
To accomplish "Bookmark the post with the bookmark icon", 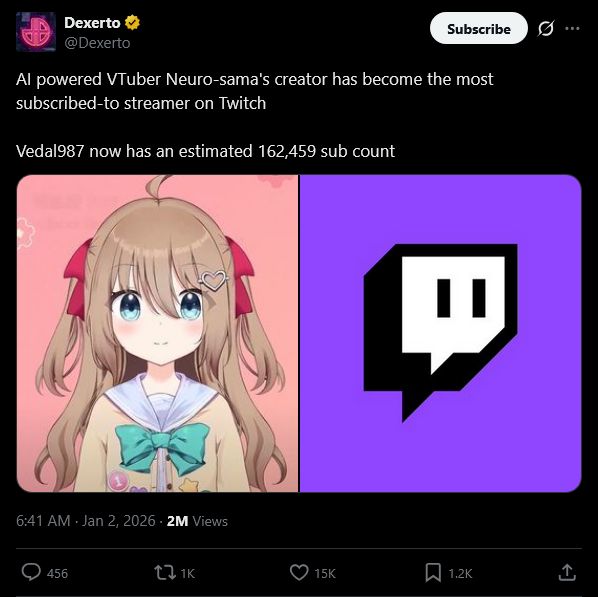I will pos(433,573).
